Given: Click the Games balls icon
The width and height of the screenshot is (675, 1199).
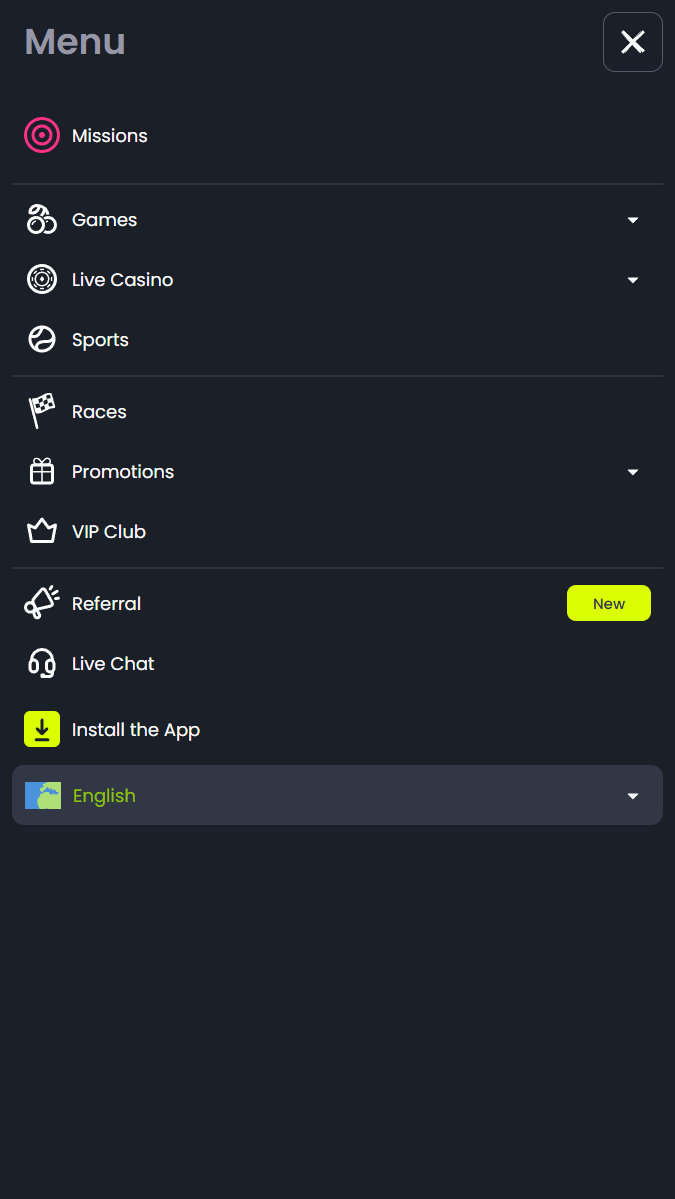Looking at the screenshot, I should pyautogui.click(x=42, y=219).
